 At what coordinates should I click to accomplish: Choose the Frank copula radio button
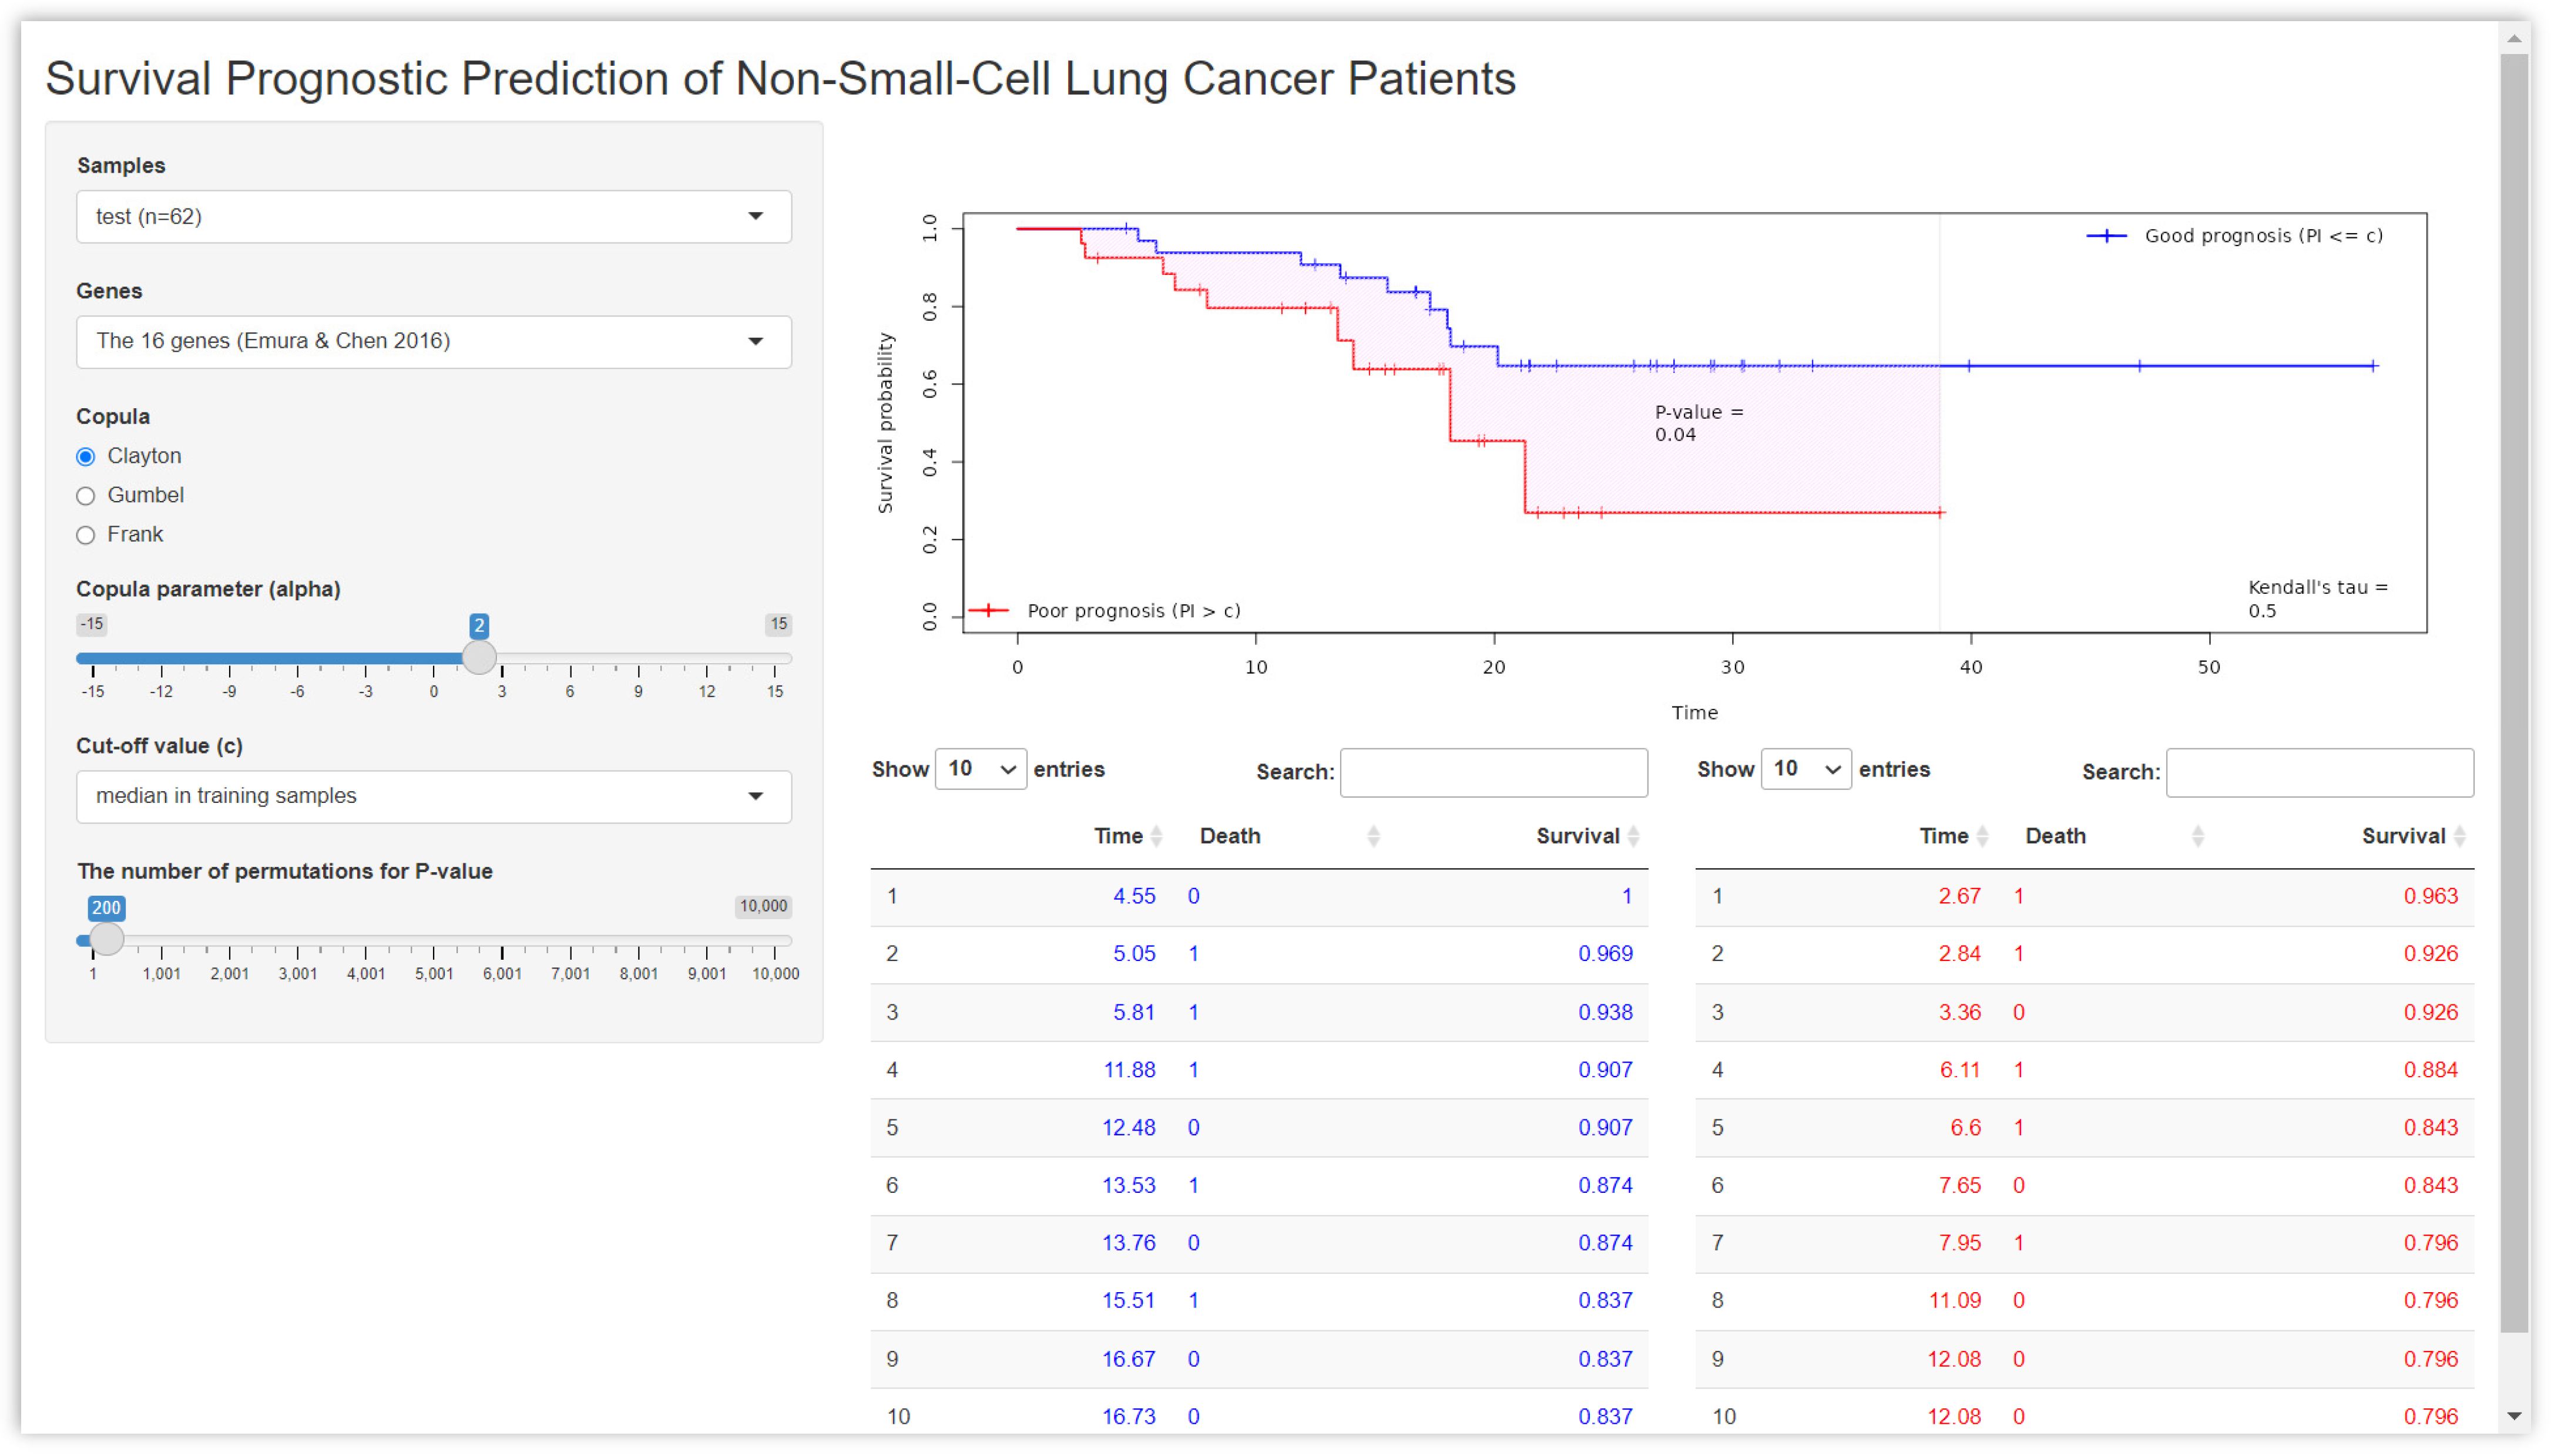click(x=86, y=535)
